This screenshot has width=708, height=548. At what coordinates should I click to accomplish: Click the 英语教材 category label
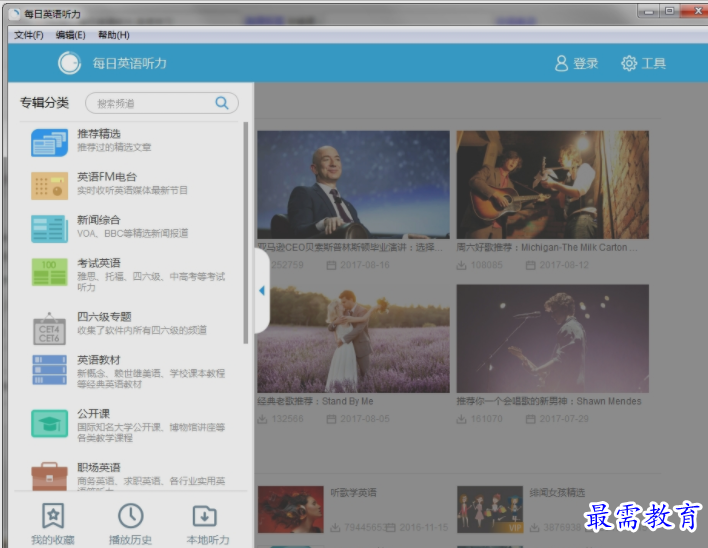click(x=99, y=360)
